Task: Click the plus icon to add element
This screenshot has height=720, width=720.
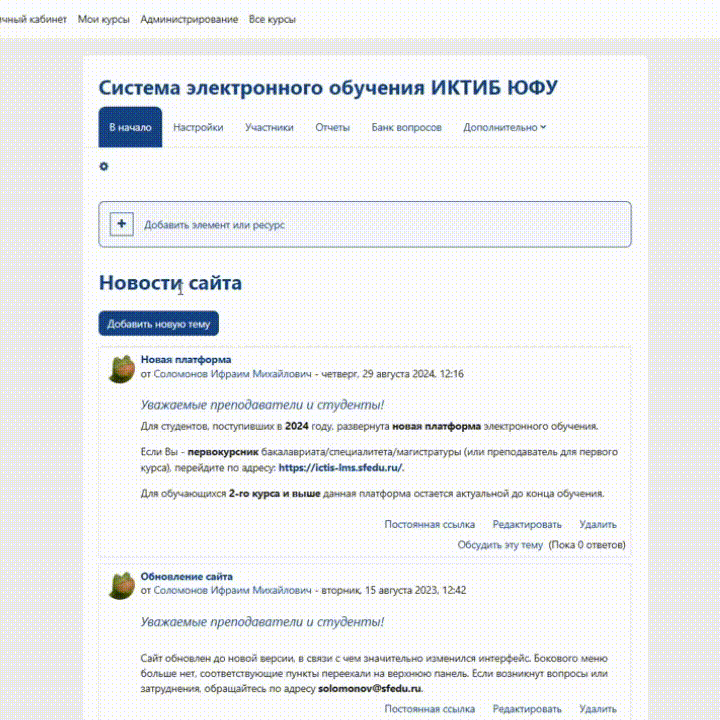Action: click(x=122, y=224)
